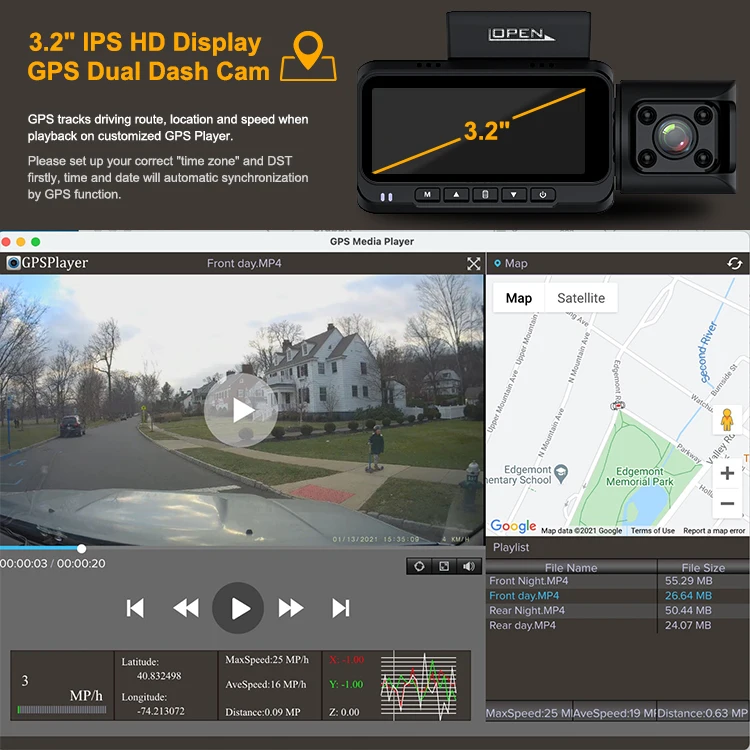Click the elapsed time 00:00:03 readout
The height and width of the screenshot is (750, 750).
click(24, 563)
